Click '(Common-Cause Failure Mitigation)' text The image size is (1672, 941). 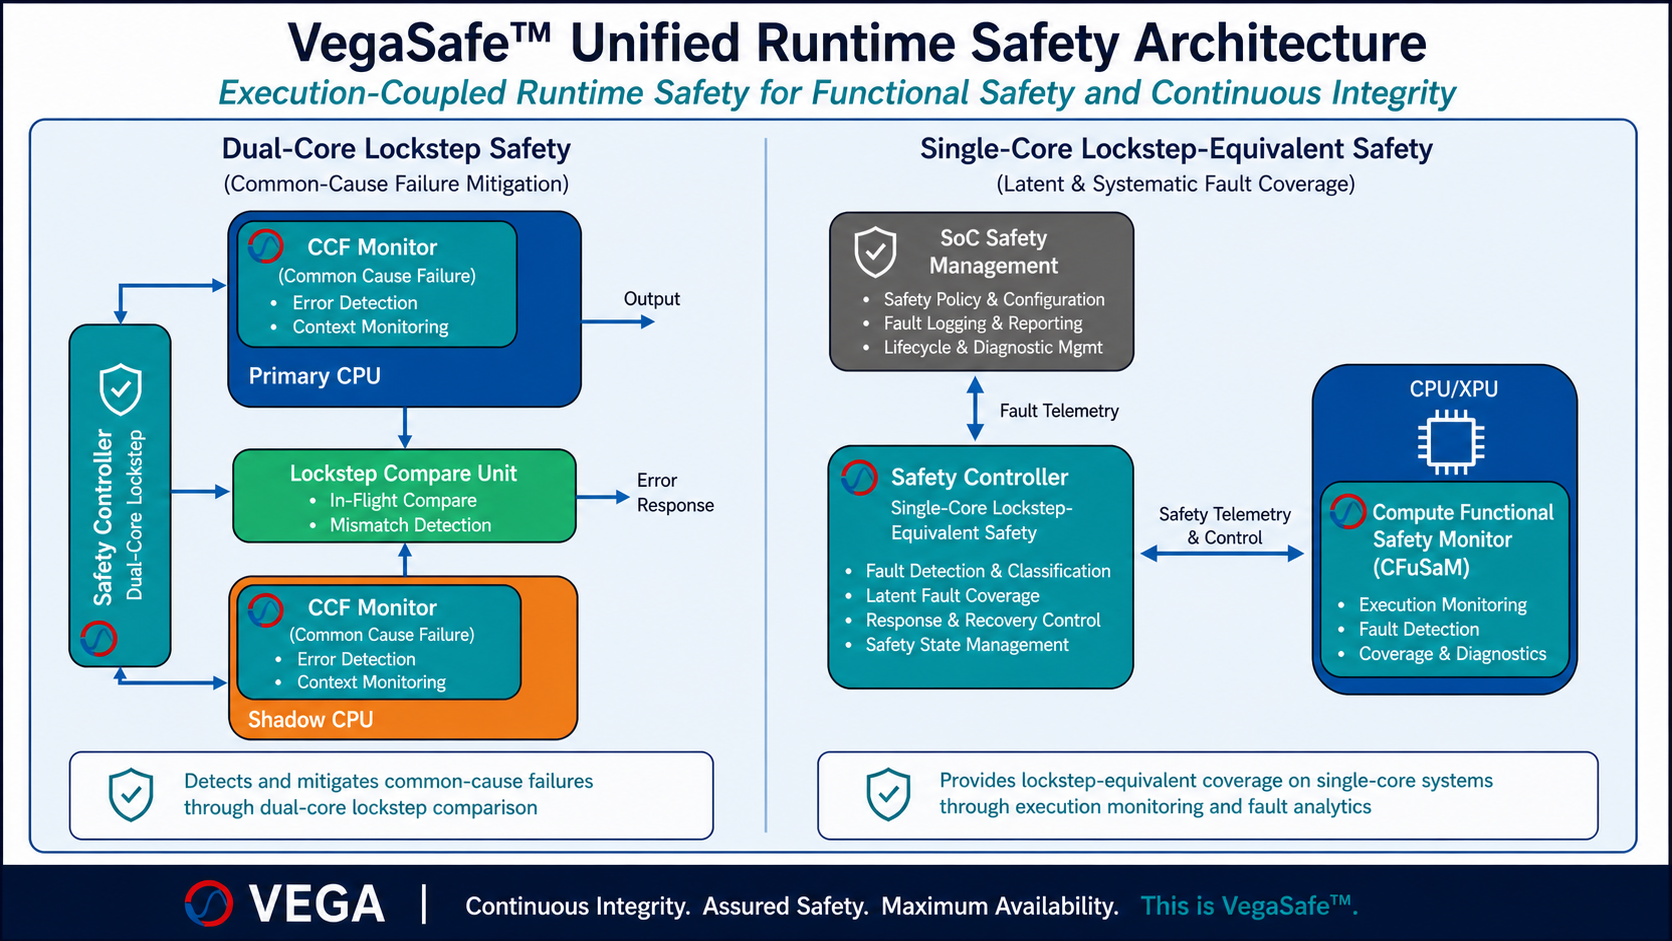point(396,184)
